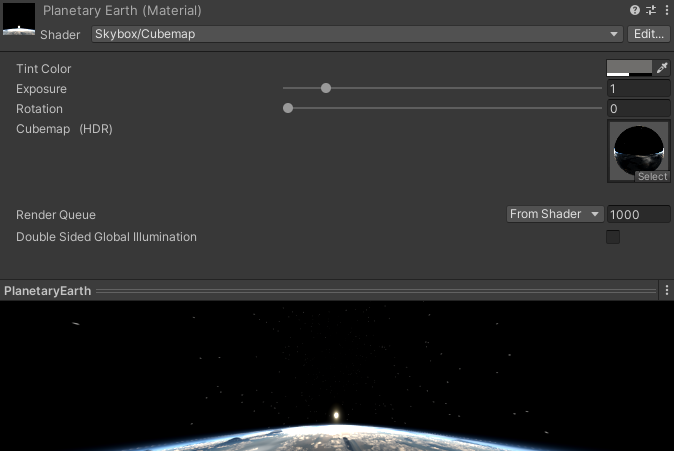Open the Skybox/Cubemap shader dropdown
Screen dimensions: 674x451
click(357, 34)
